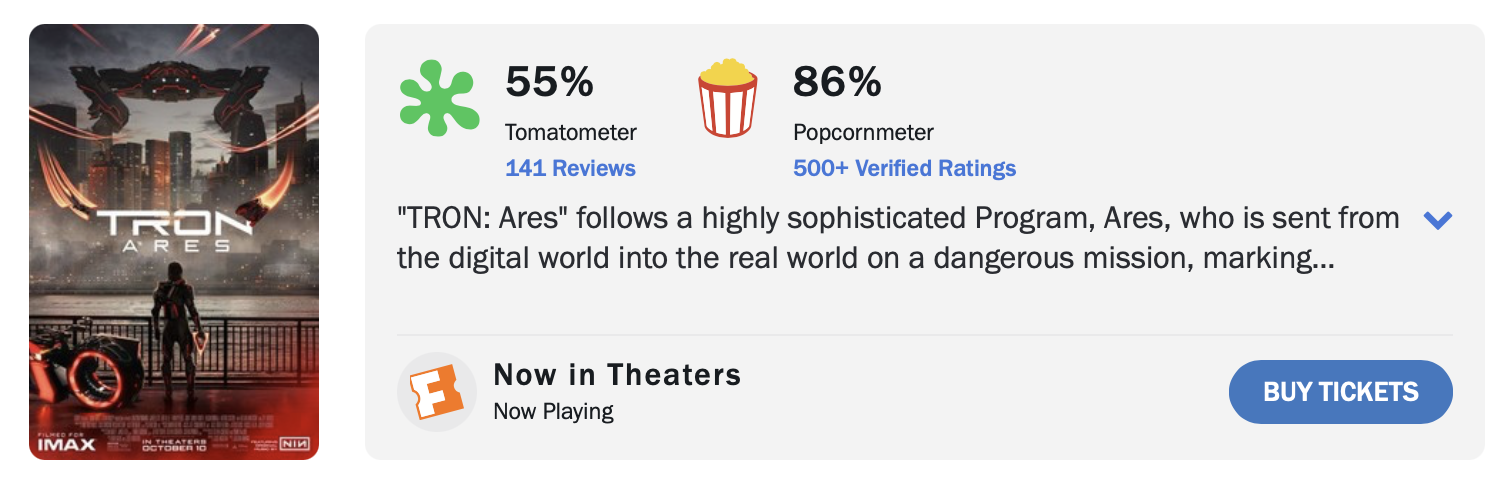The width and height of the screenshot is (1512, 490).
Task: Open the 500+ Verified Ratings link
Action: 904,168
